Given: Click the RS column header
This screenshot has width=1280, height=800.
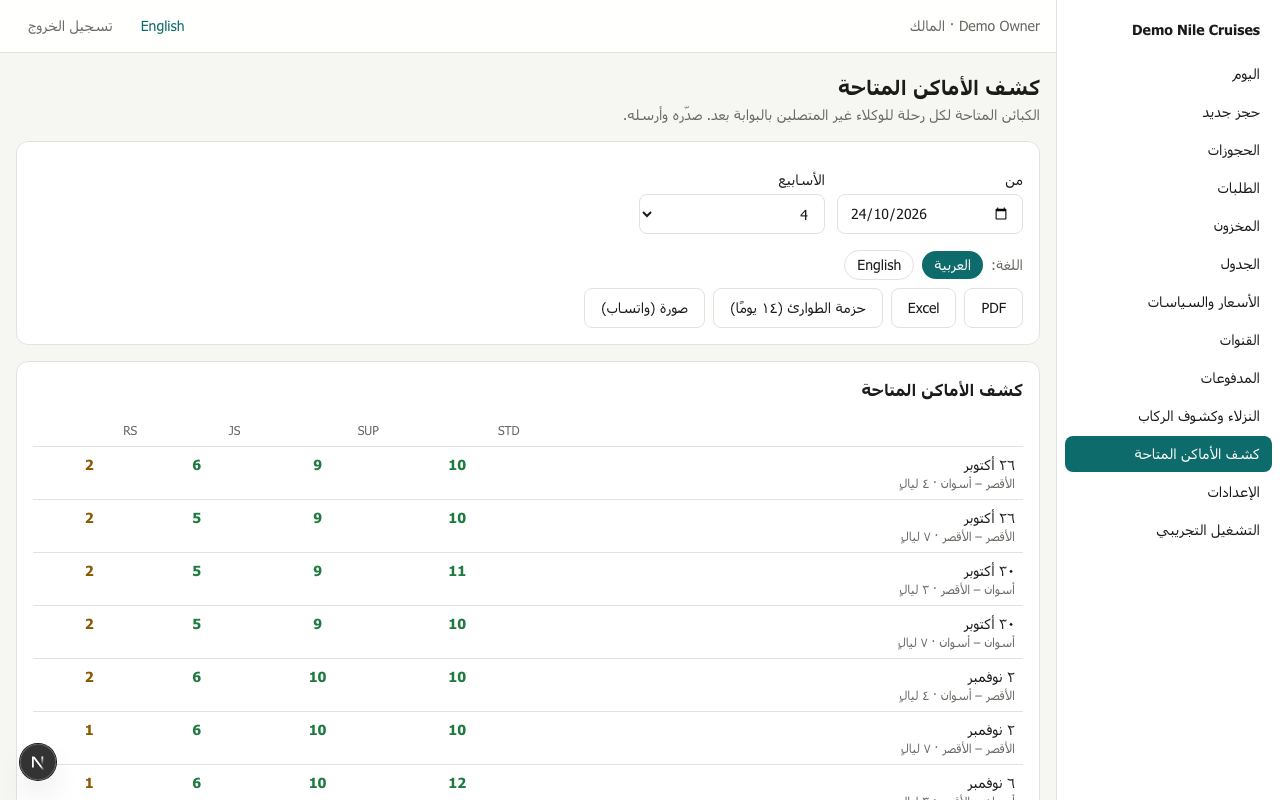Looking at the screenshot, I should point(130,431).
